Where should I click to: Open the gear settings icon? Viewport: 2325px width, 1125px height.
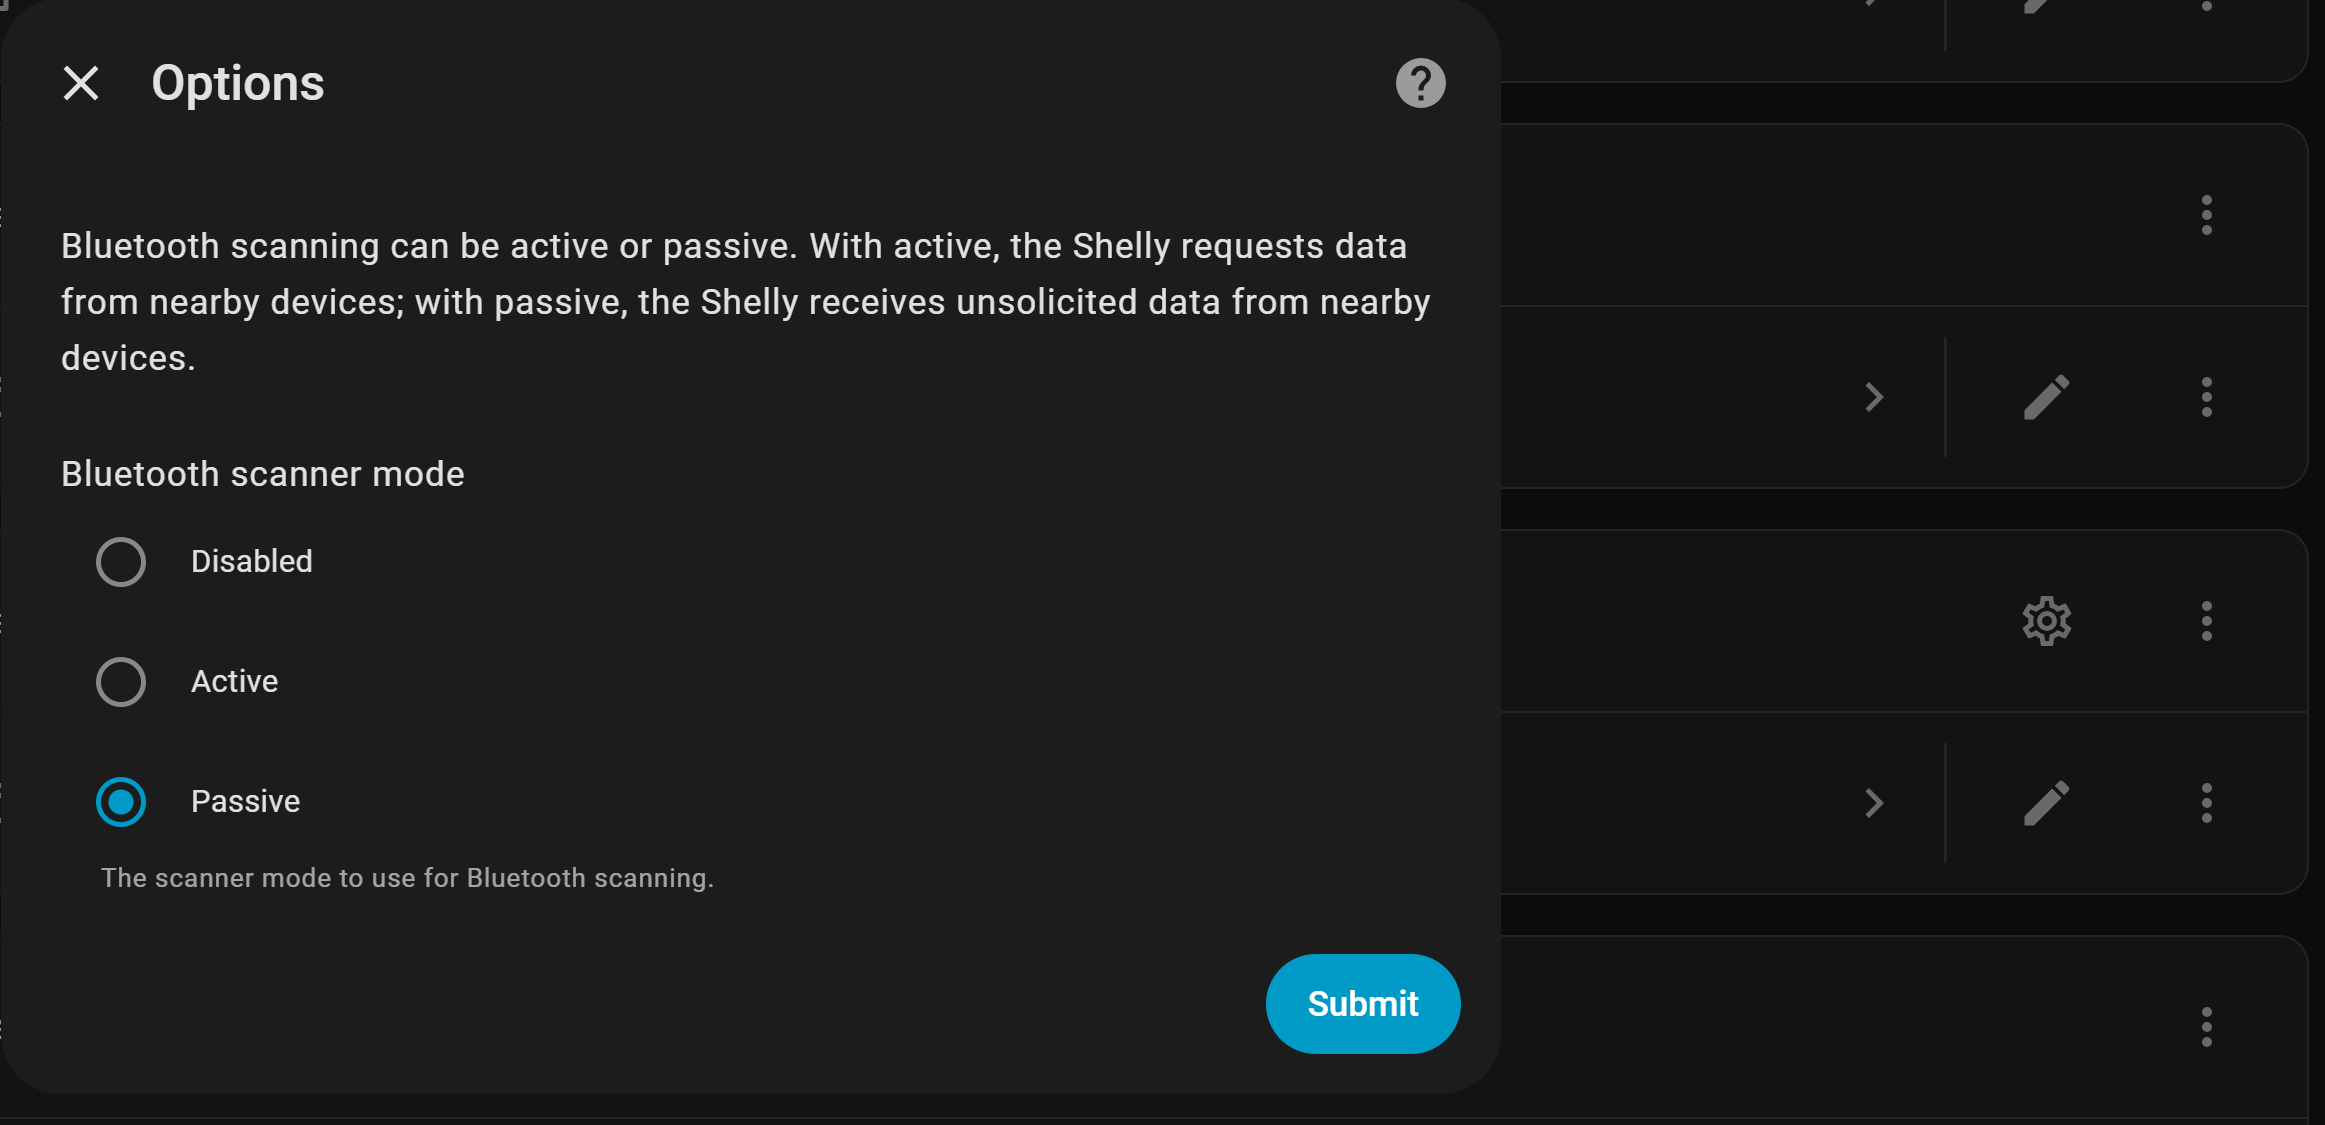pyautogui.click(x=2046, y=621)
